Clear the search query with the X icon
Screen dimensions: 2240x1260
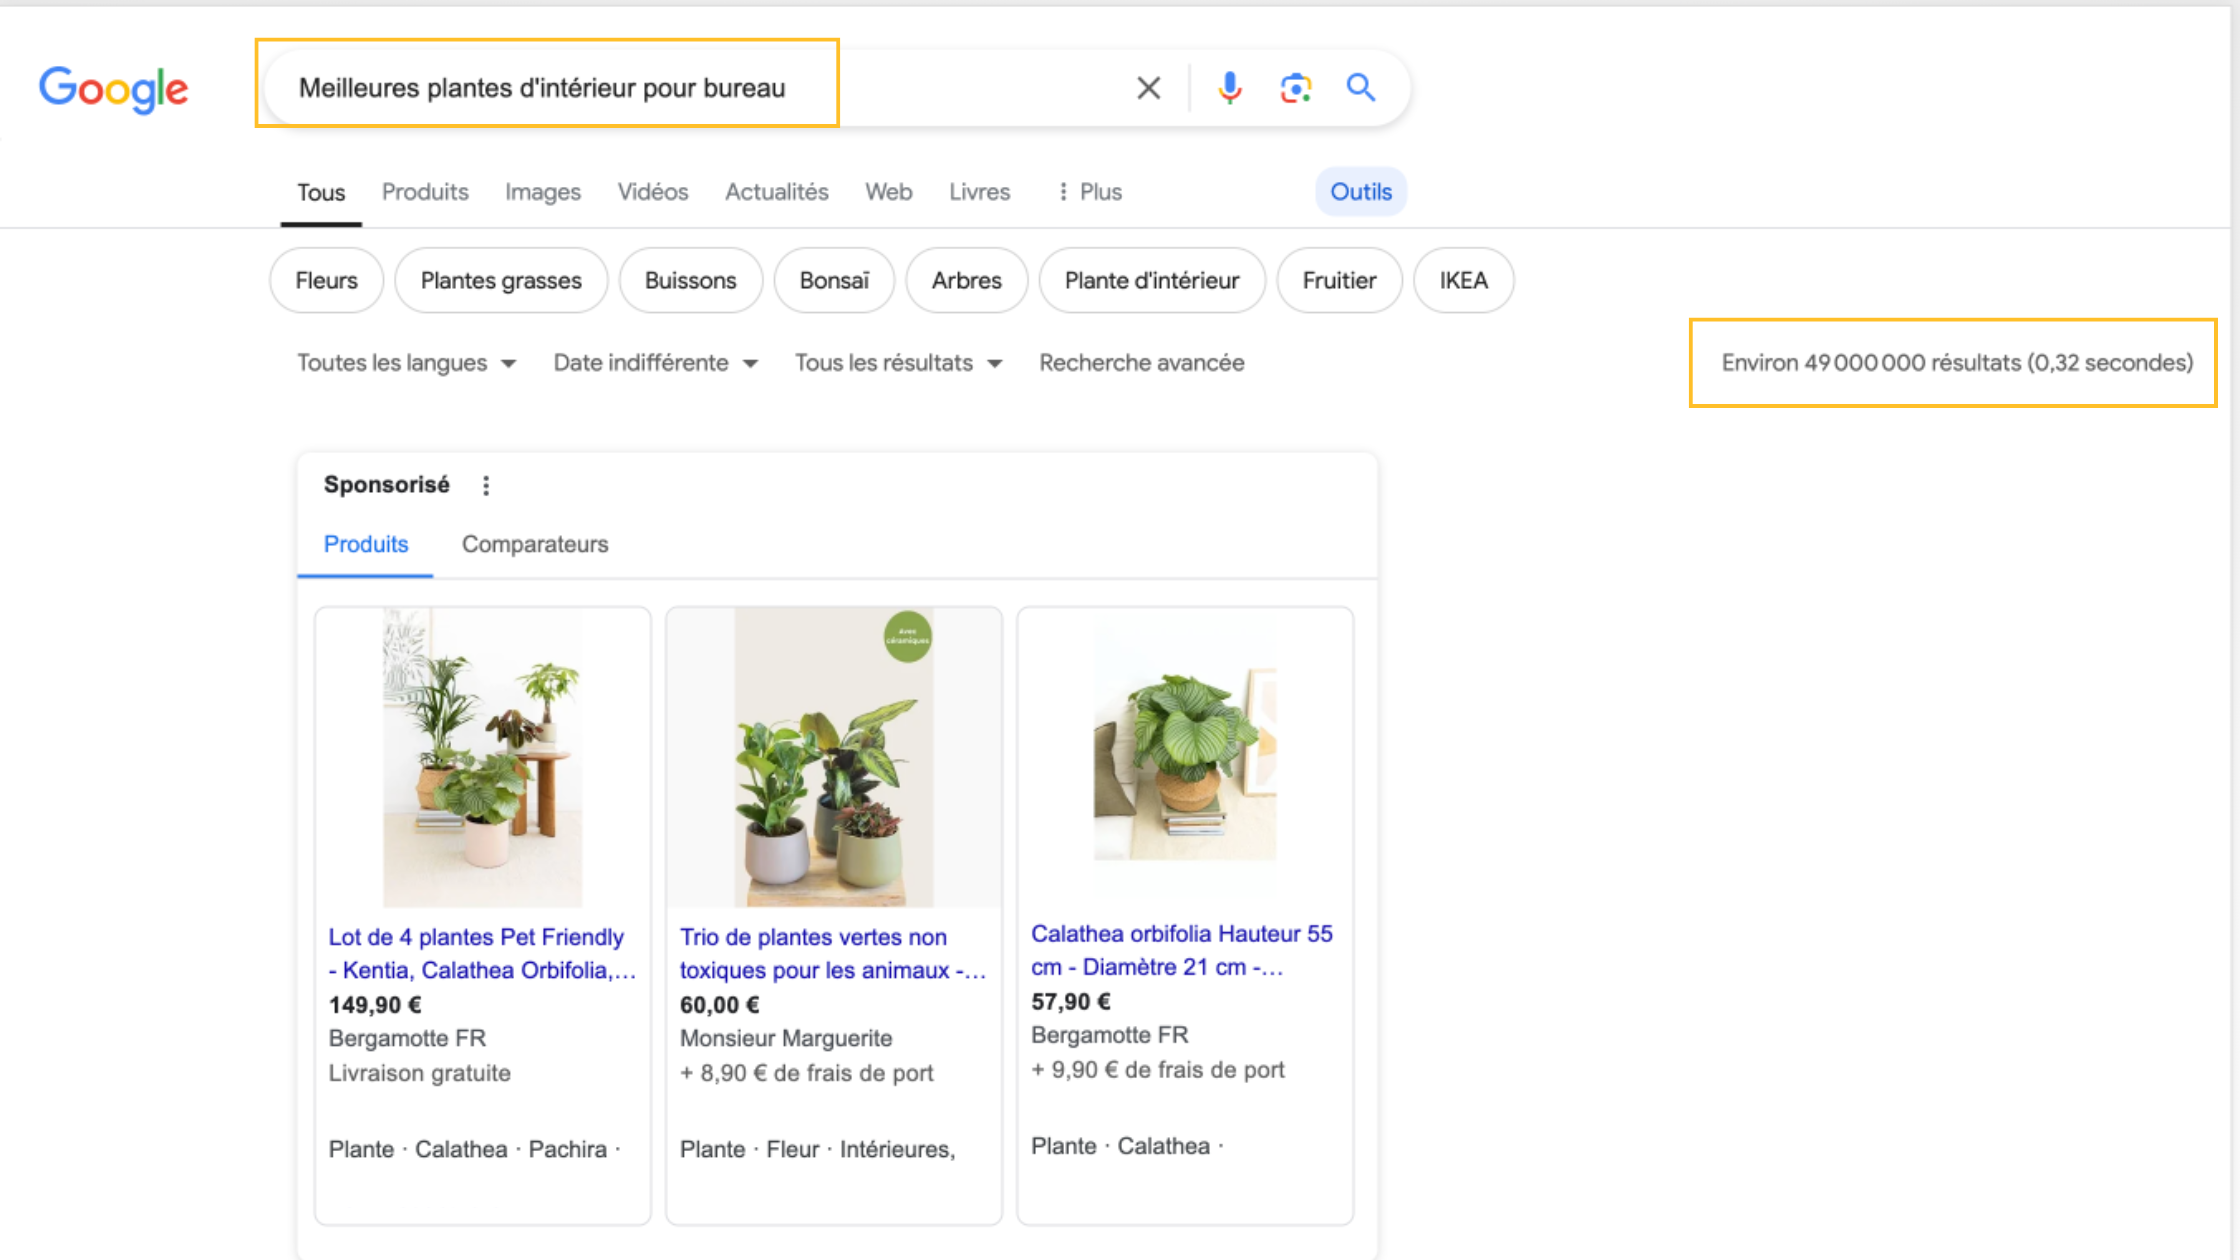[1149, 88]
